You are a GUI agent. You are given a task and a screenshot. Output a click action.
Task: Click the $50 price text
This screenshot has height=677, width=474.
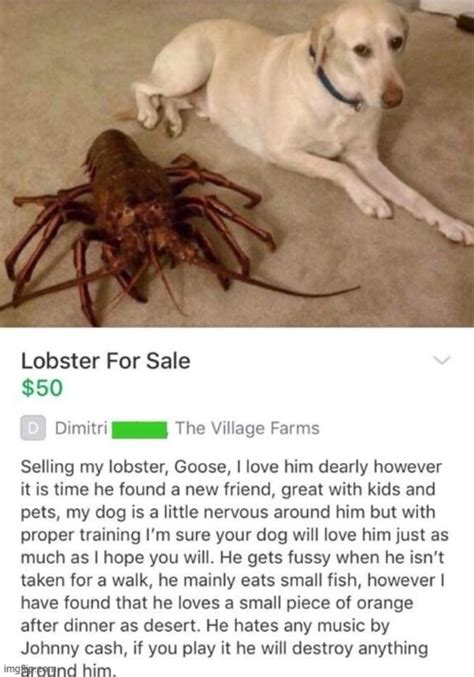pyautogui.click(x=42, y=388)
